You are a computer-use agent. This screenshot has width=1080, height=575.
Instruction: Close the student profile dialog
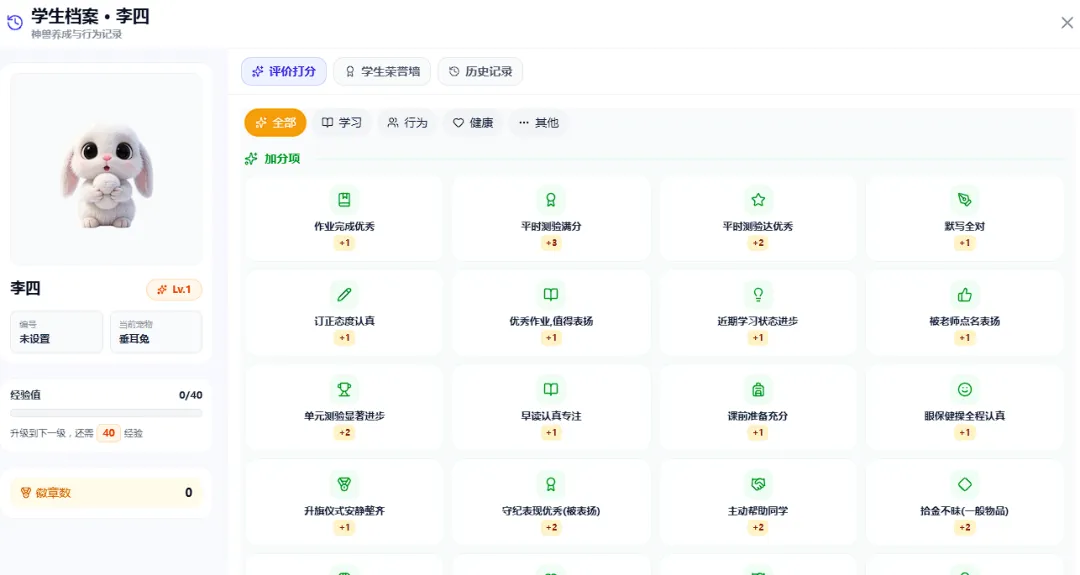point(1067,23)
